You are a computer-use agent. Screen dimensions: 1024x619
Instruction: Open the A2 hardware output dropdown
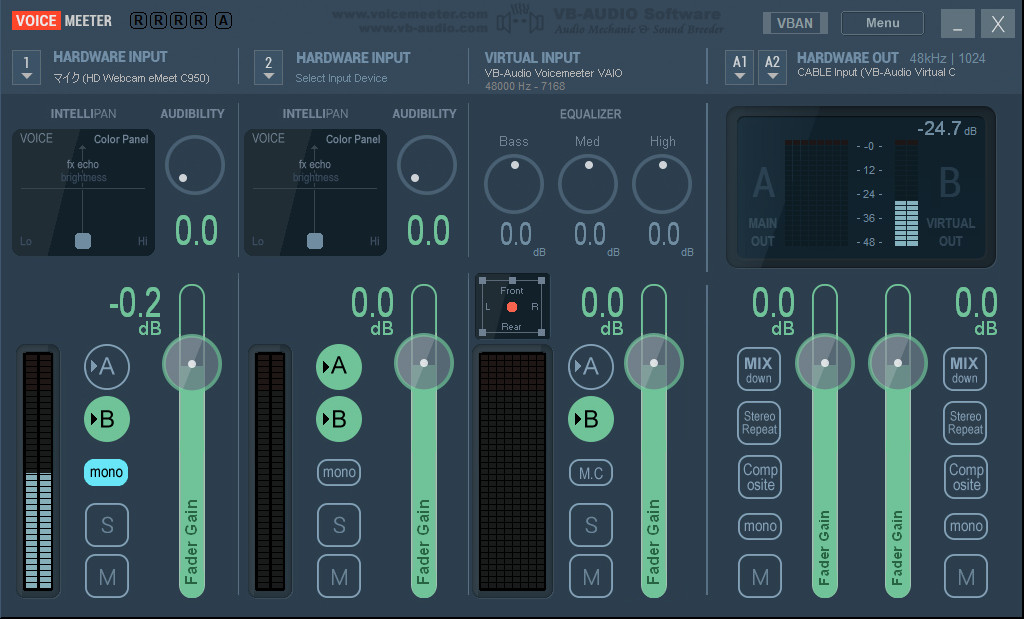(773, 67)
